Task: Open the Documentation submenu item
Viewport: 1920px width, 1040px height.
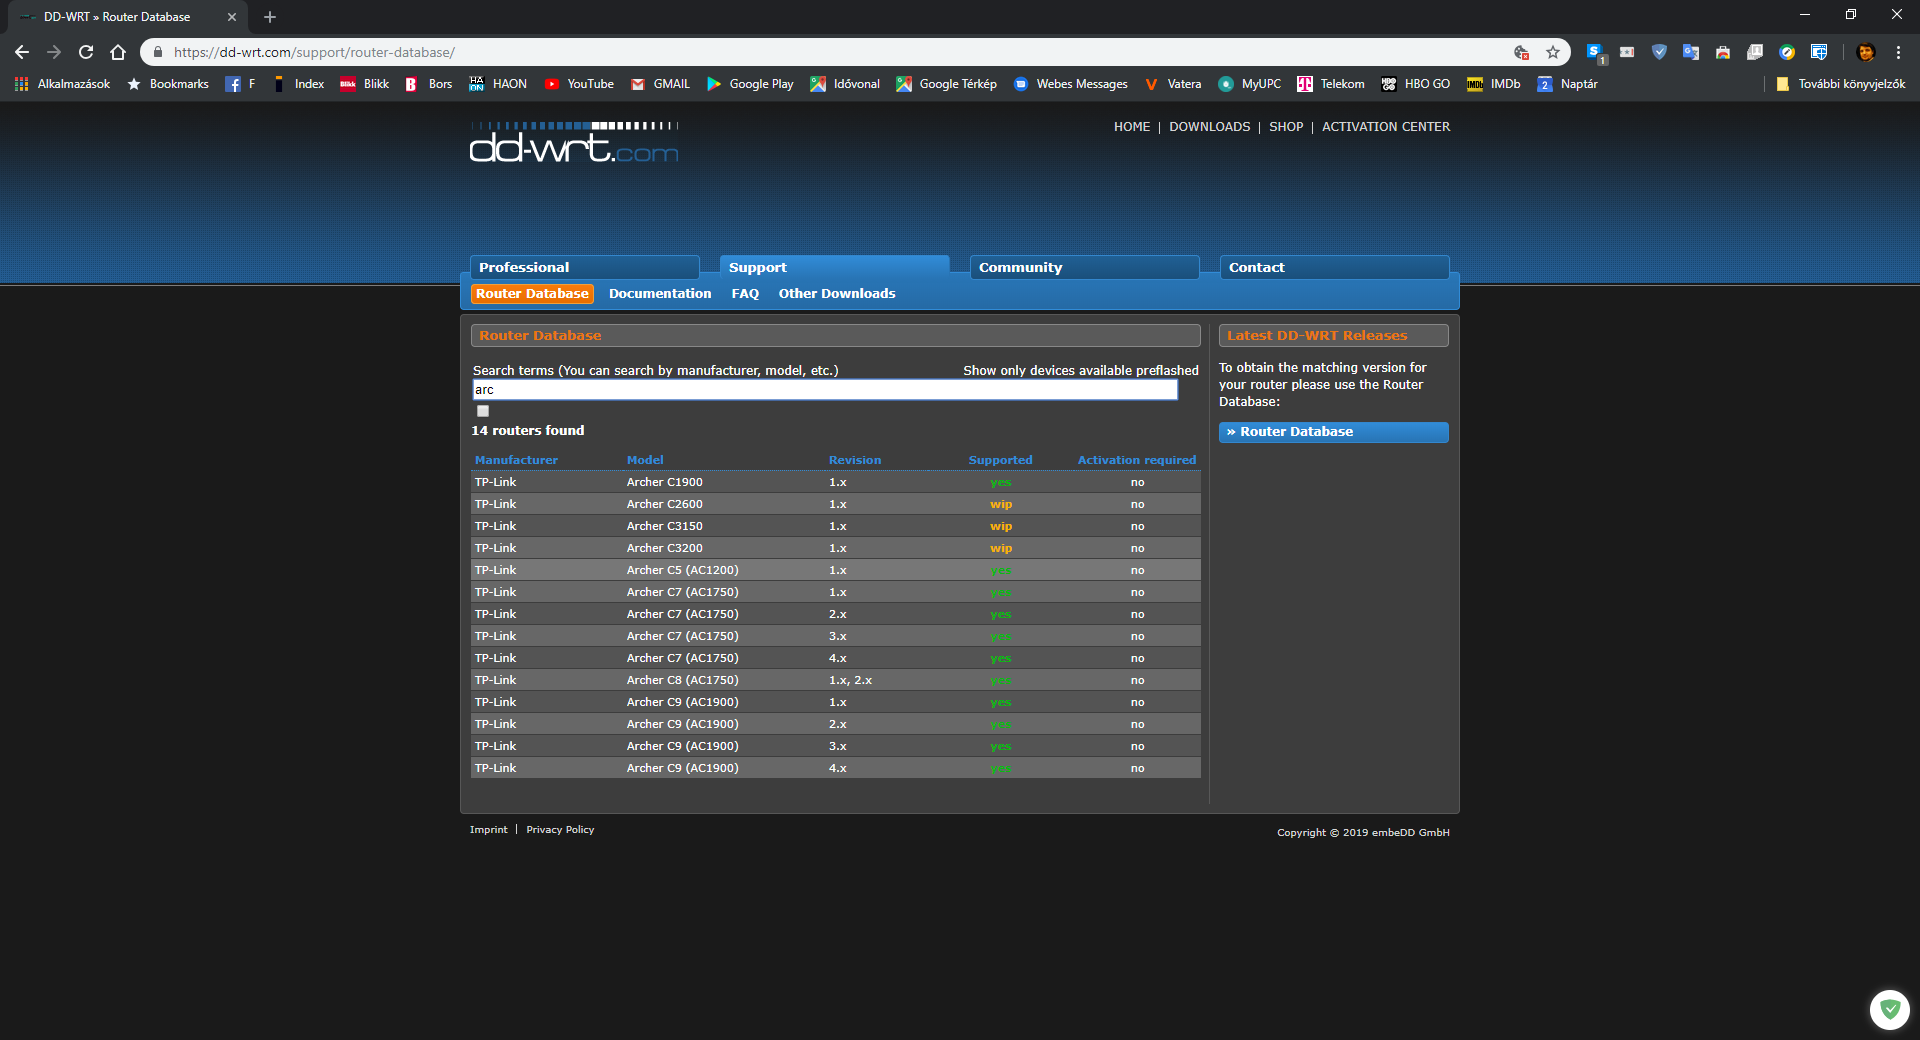Action: tap(660, 294)
